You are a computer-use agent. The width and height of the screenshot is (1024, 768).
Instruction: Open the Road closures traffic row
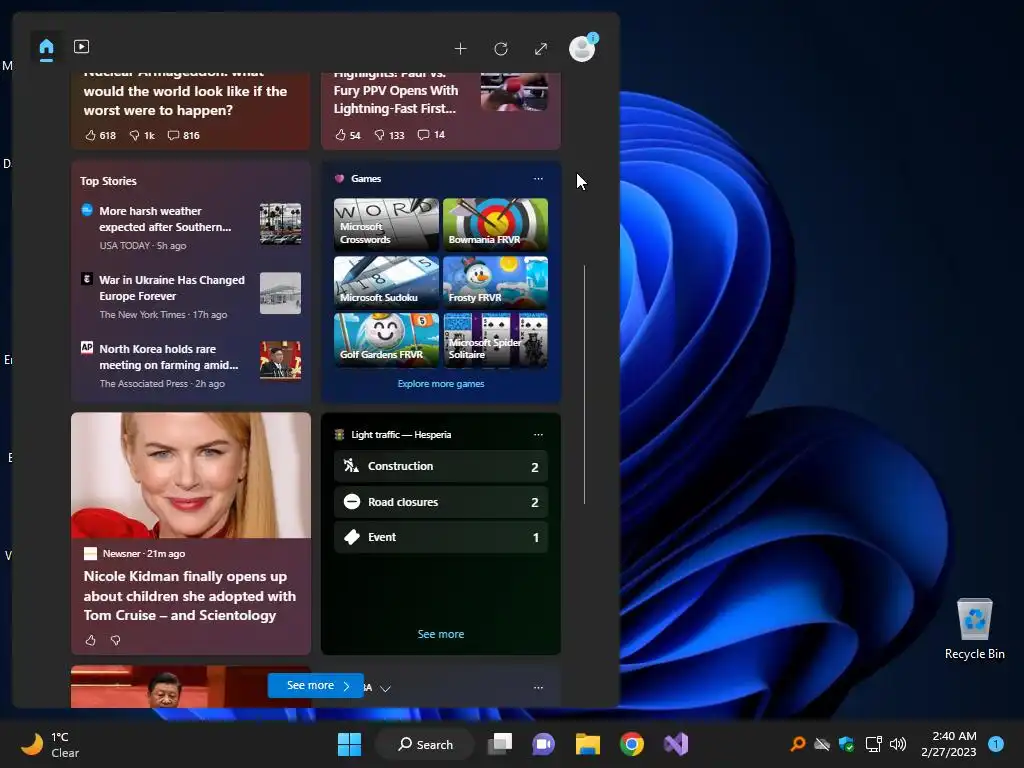point(441,502)
